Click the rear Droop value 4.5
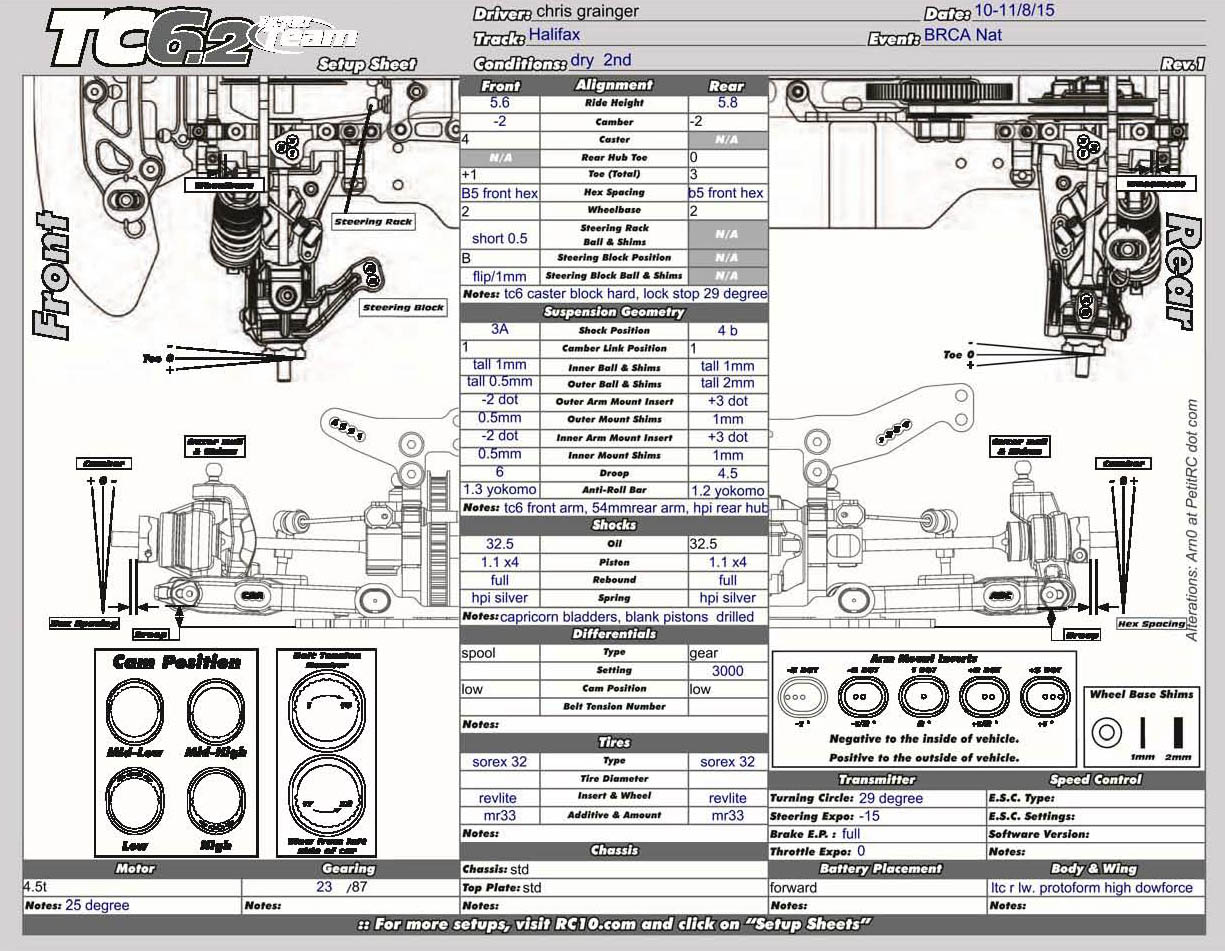1225x951 pixels. (728, 473)
